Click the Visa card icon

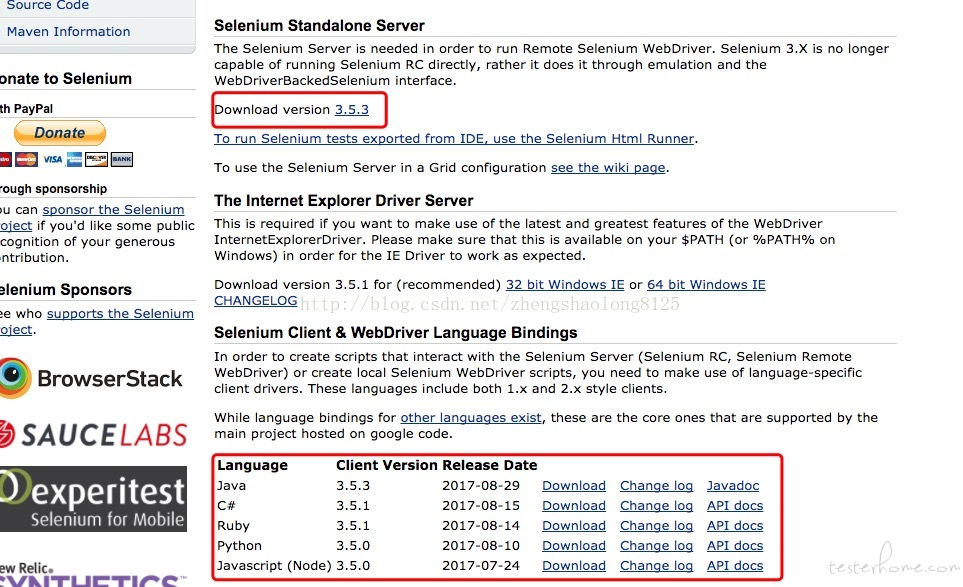53,160
